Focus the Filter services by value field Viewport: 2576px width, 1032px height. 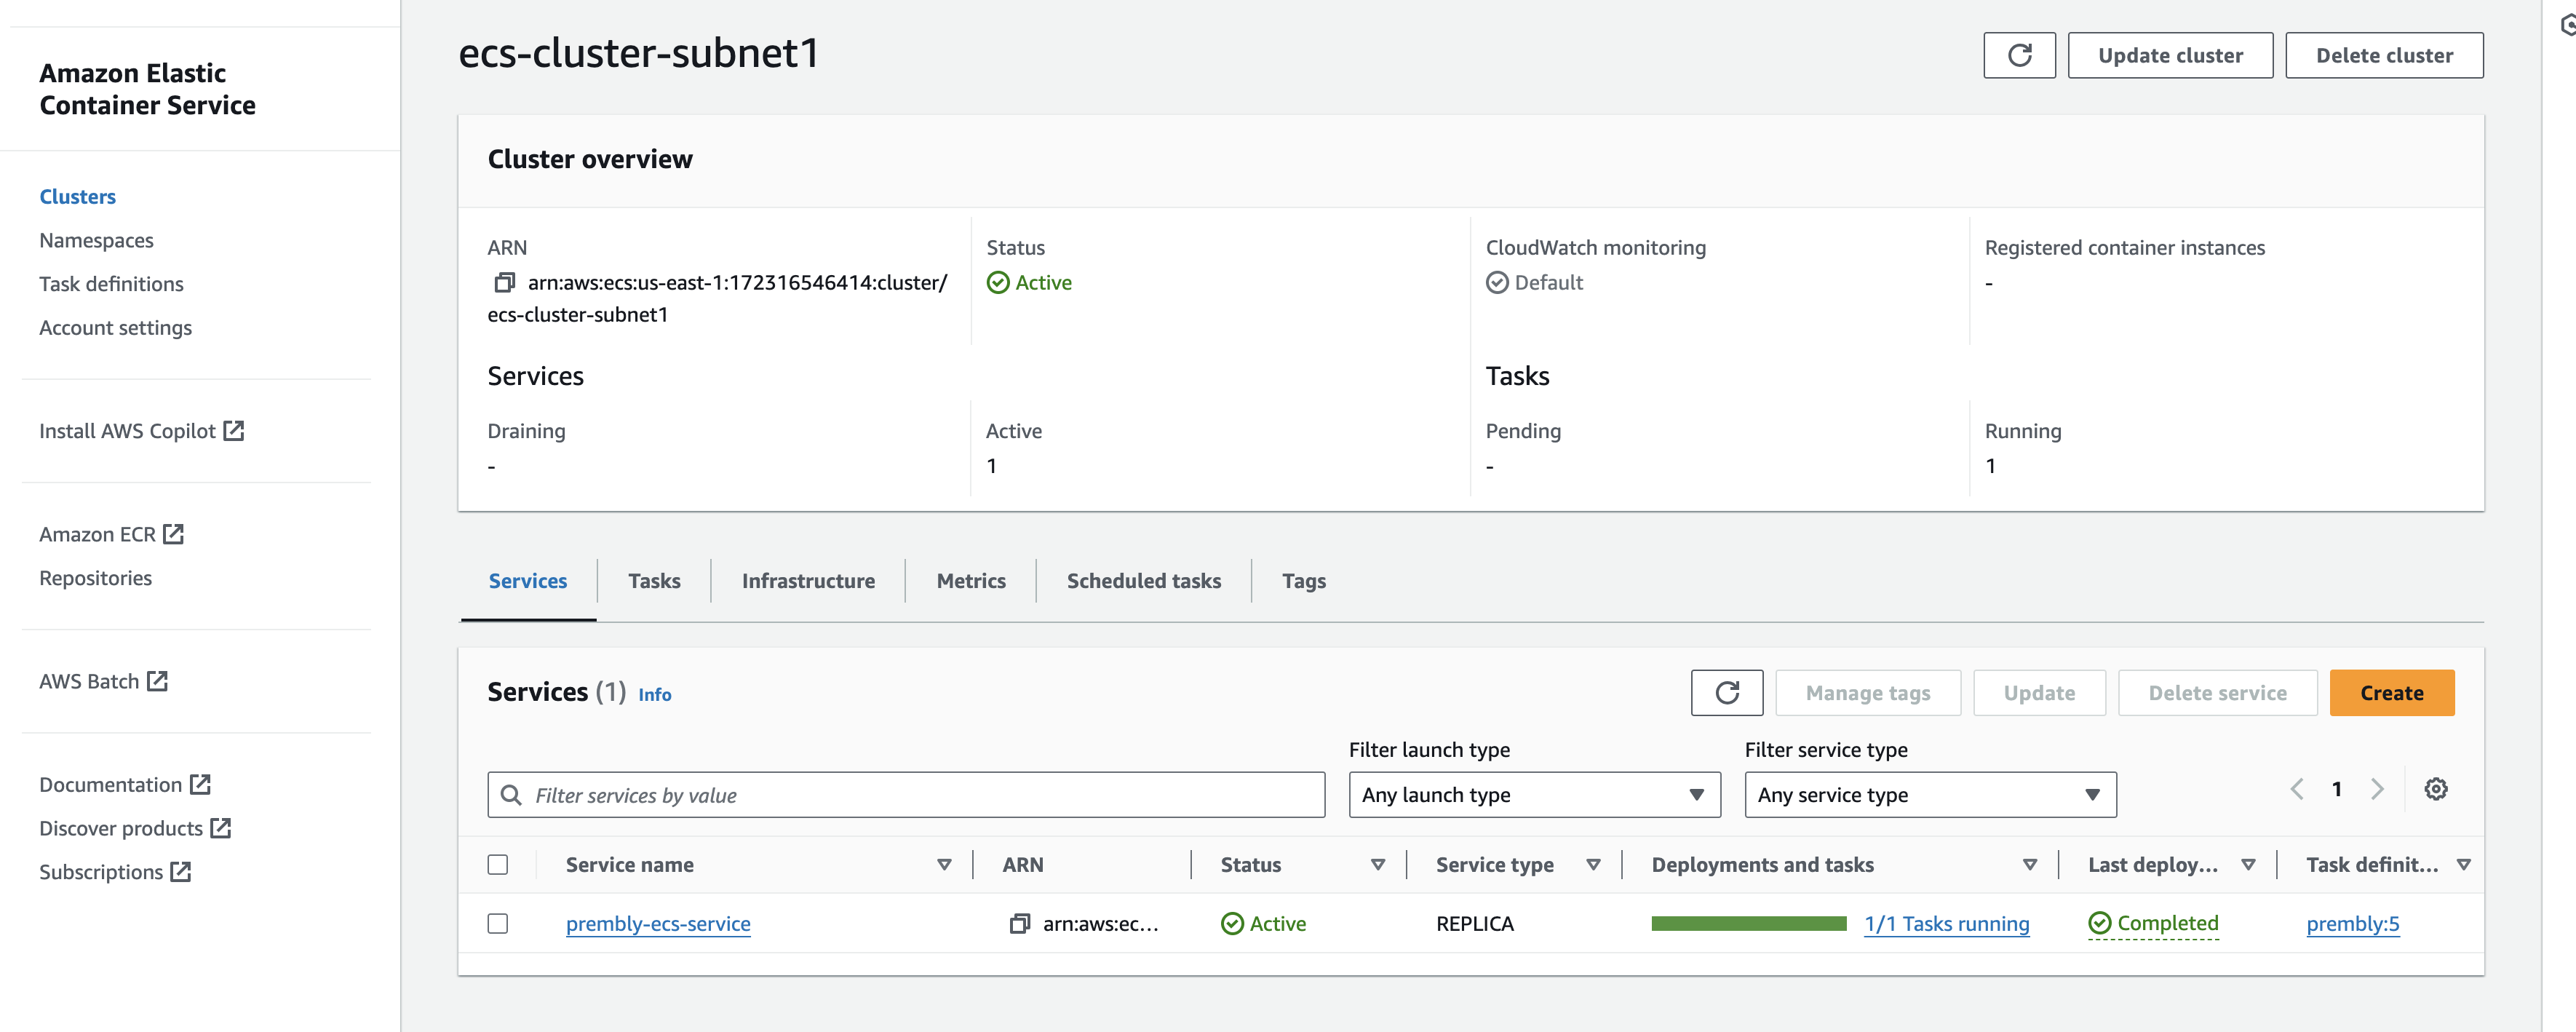(905, 795)
